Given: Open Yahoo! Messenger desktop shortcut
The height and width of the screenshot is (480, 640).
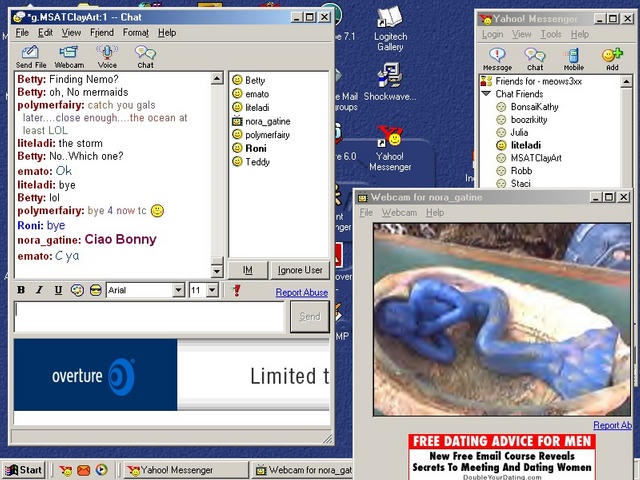Looking at the screenshot, I should tap(390, 149).
